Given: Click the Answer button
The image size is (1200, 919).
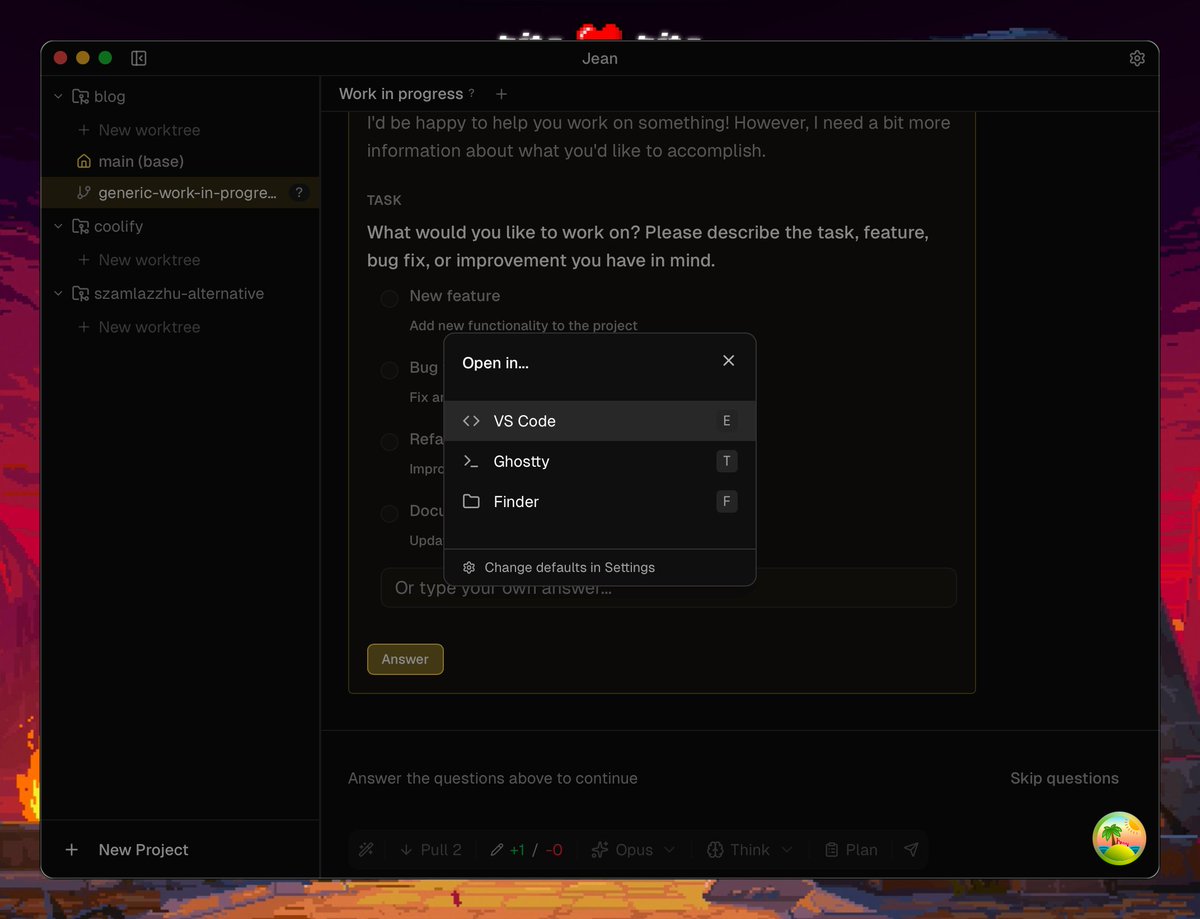Looking at the screenshot, I should click(x=405, y=659).
